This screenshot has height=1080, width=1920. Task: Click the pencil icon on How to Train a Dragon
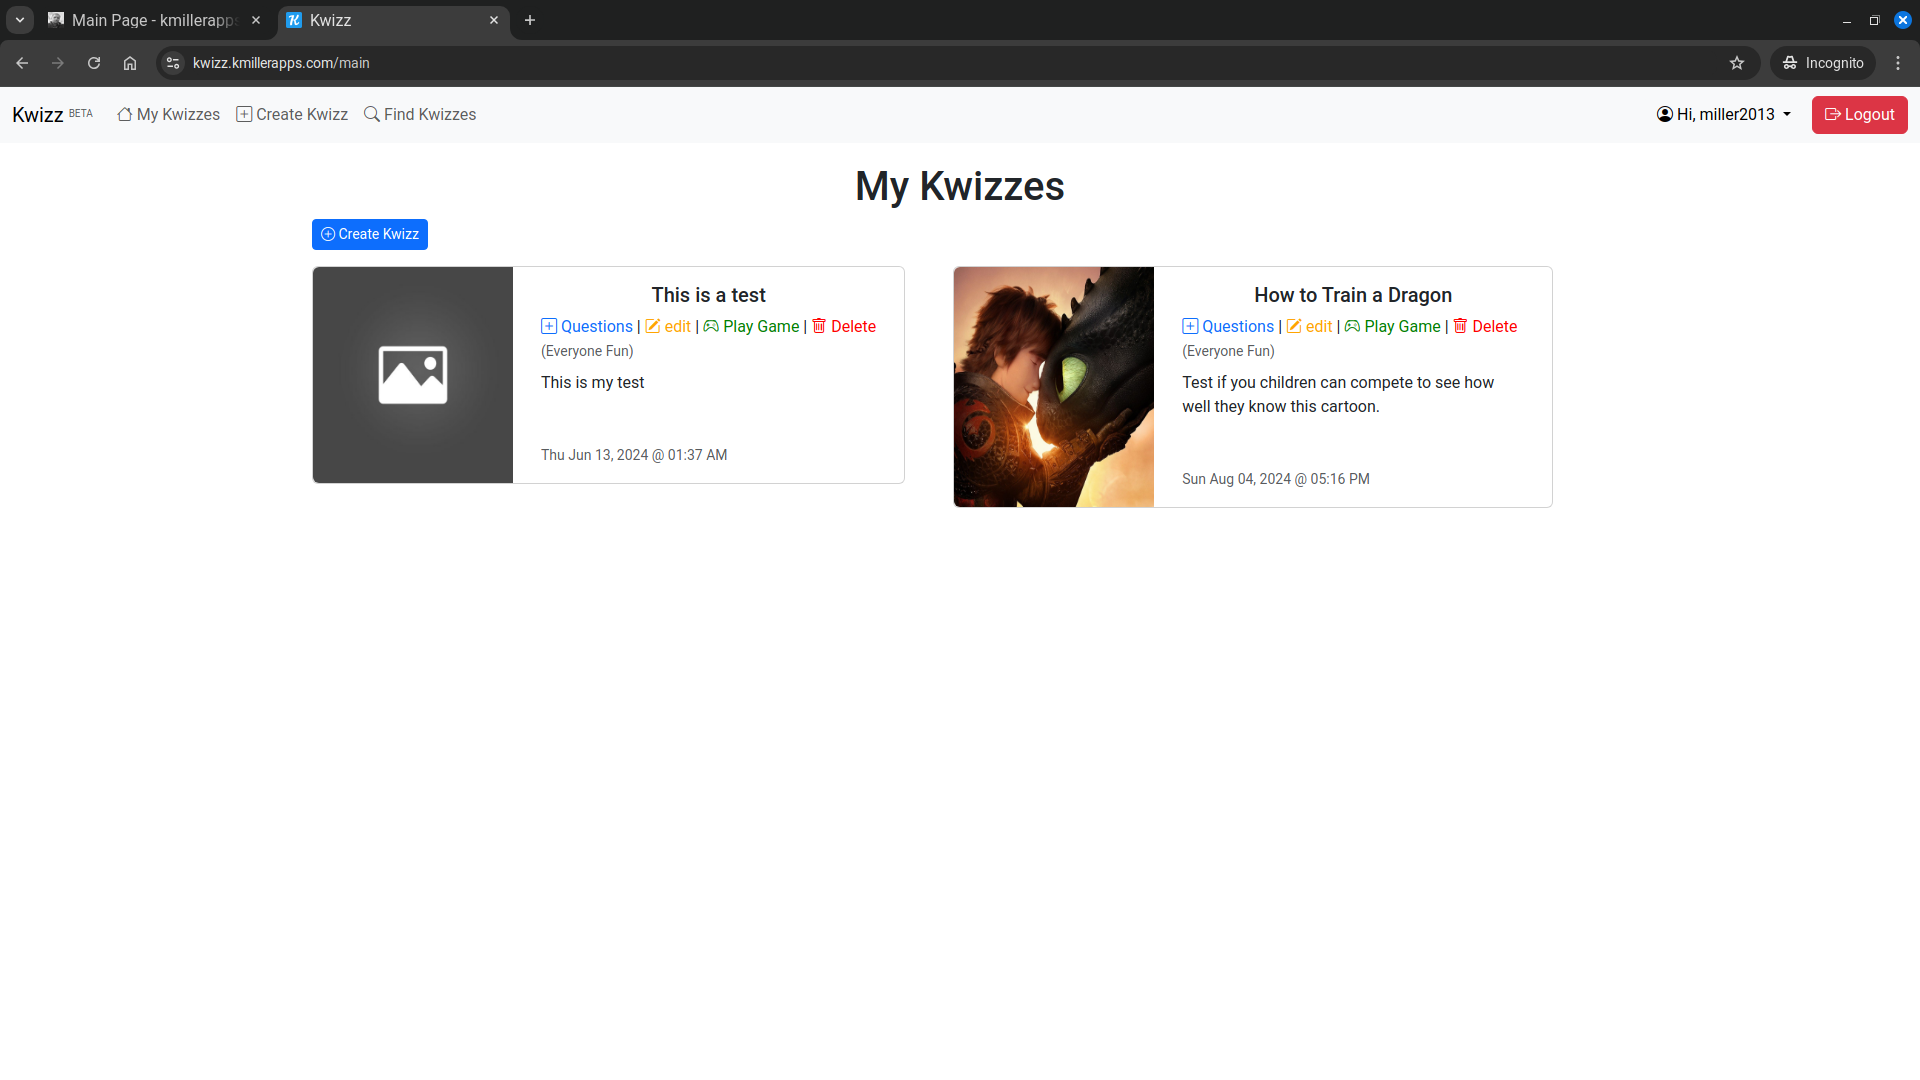tap(1294, 326)
